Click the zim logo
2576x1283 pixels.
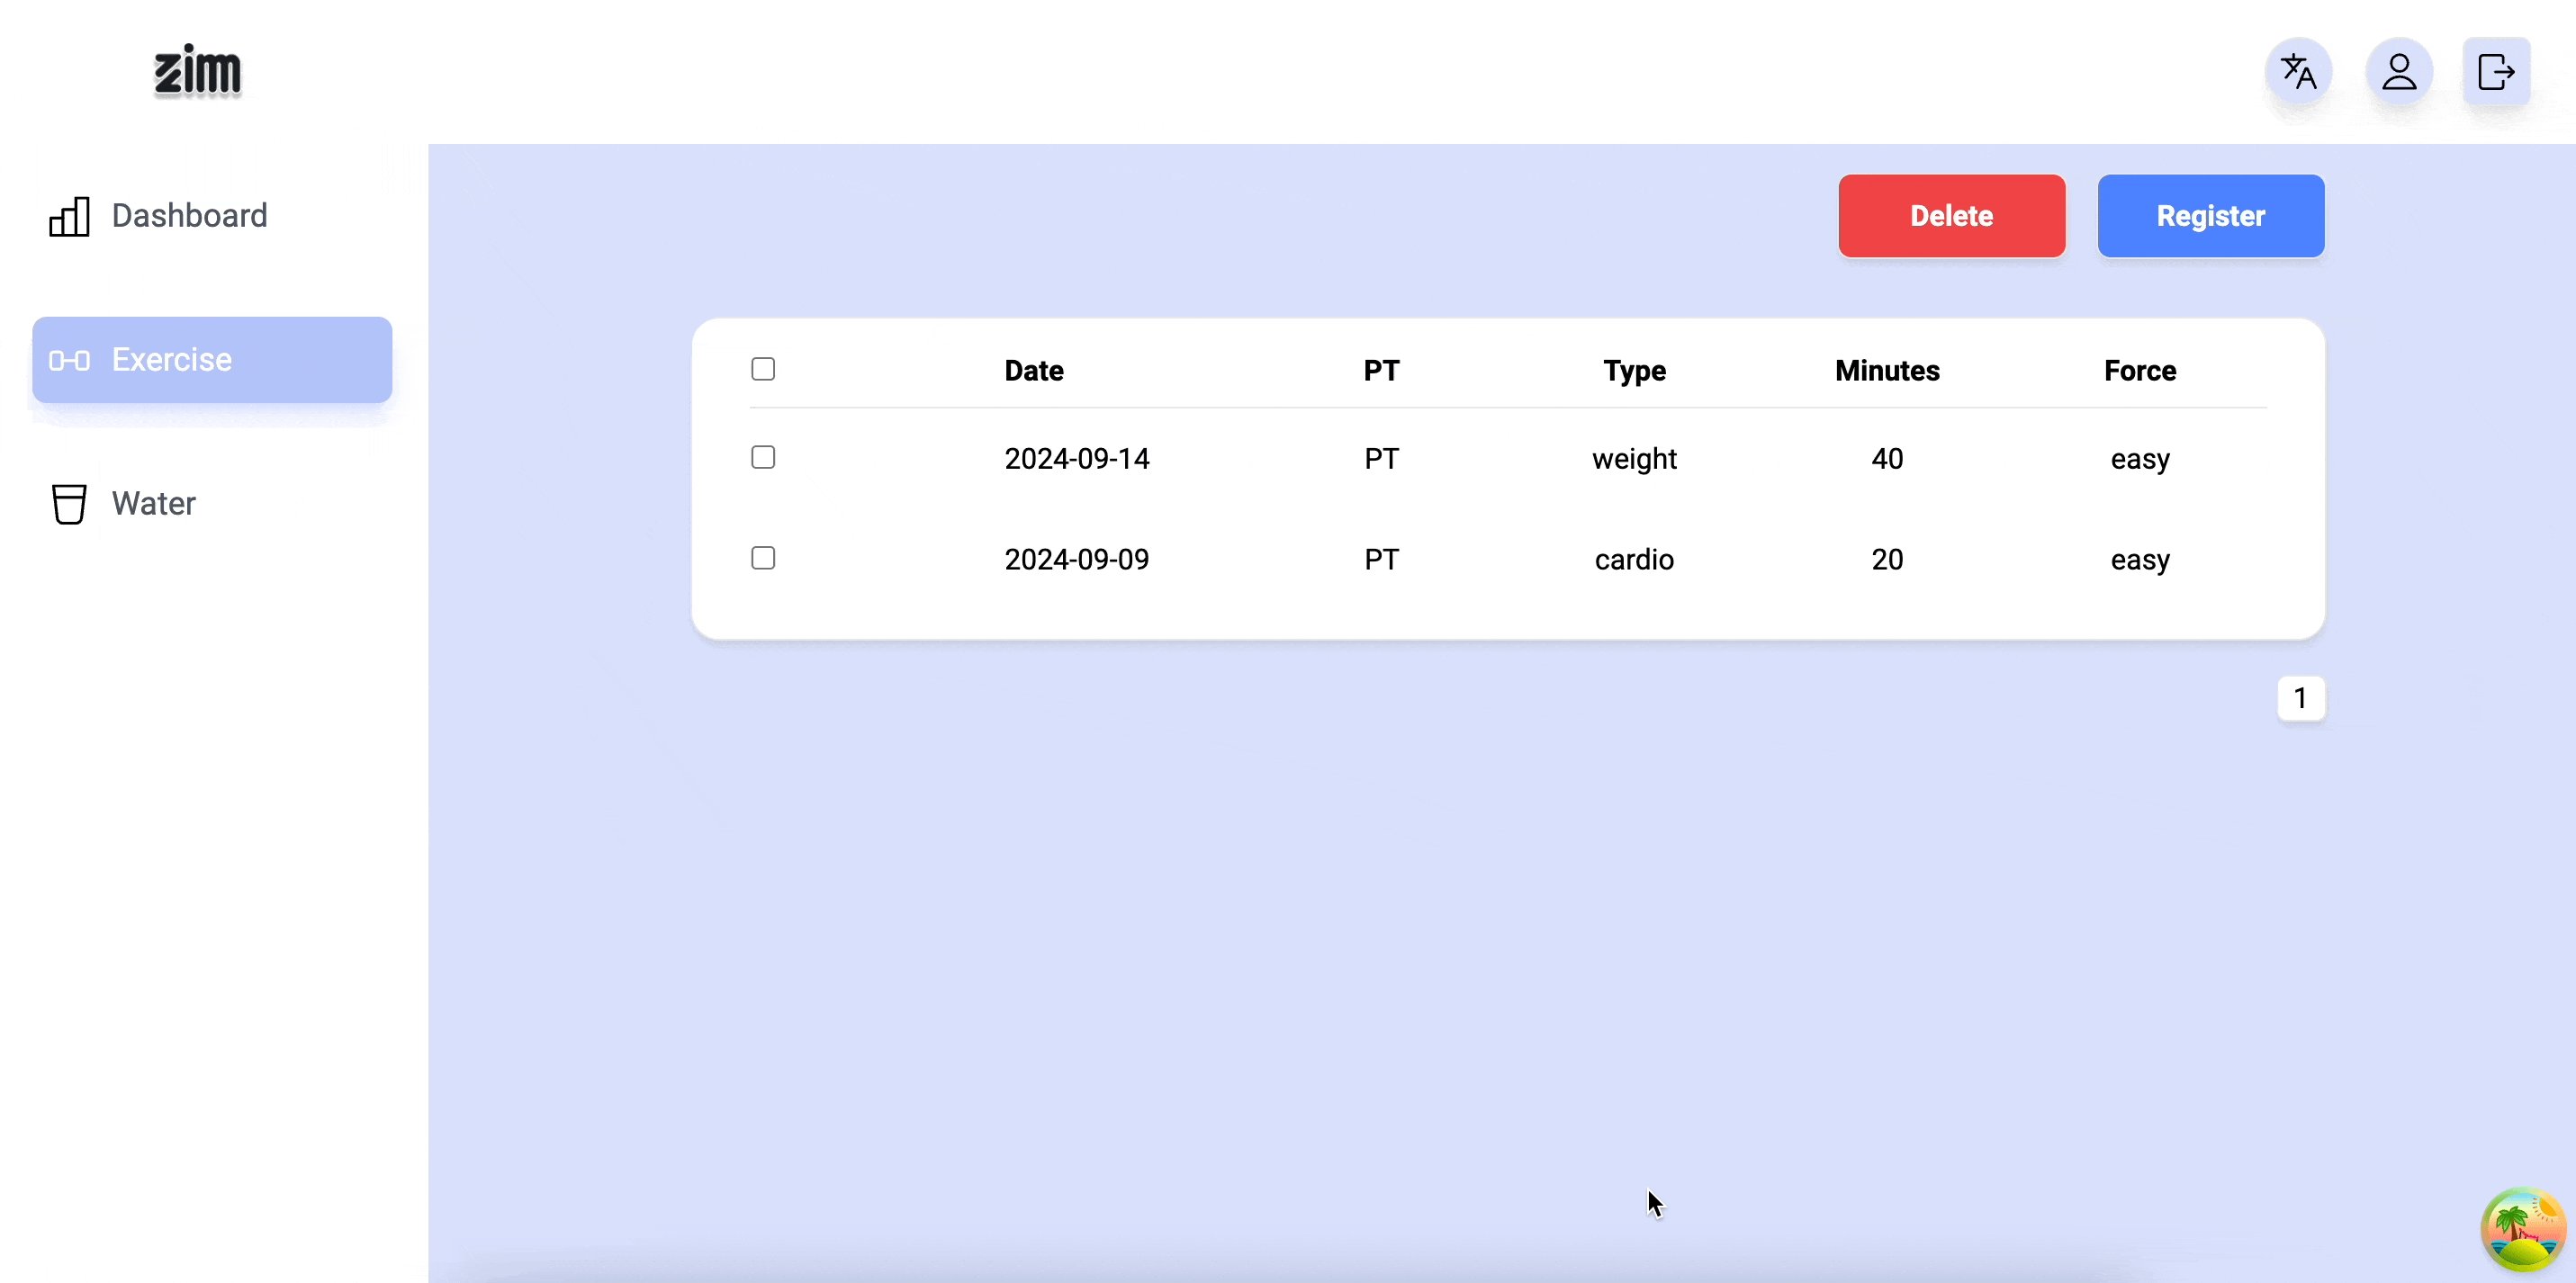point(197,71)
